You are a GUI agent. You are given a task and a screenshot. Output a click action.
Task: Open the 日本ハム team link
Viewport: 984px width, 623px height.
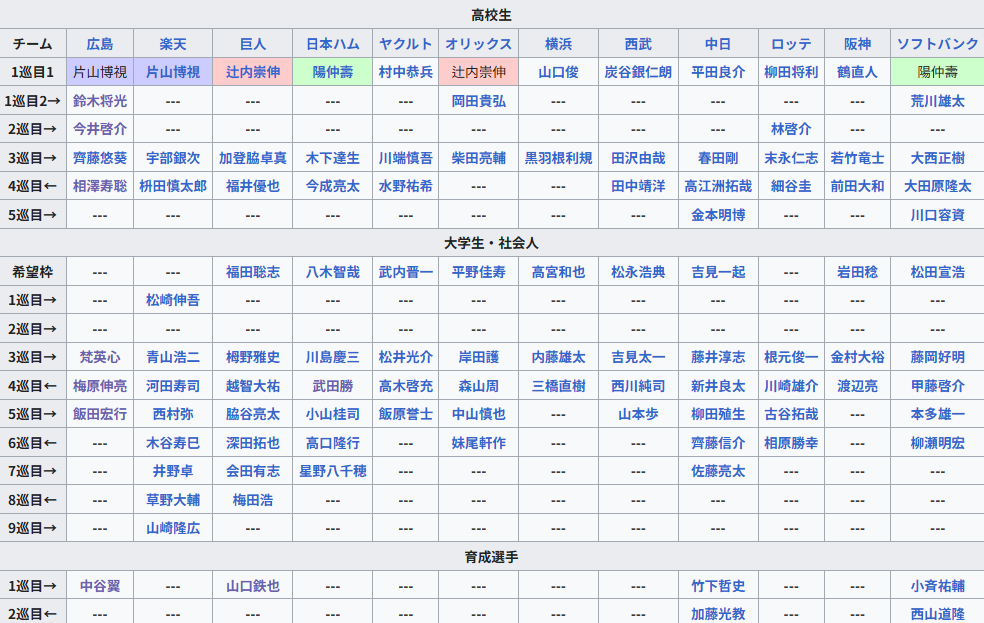(332, 44)
